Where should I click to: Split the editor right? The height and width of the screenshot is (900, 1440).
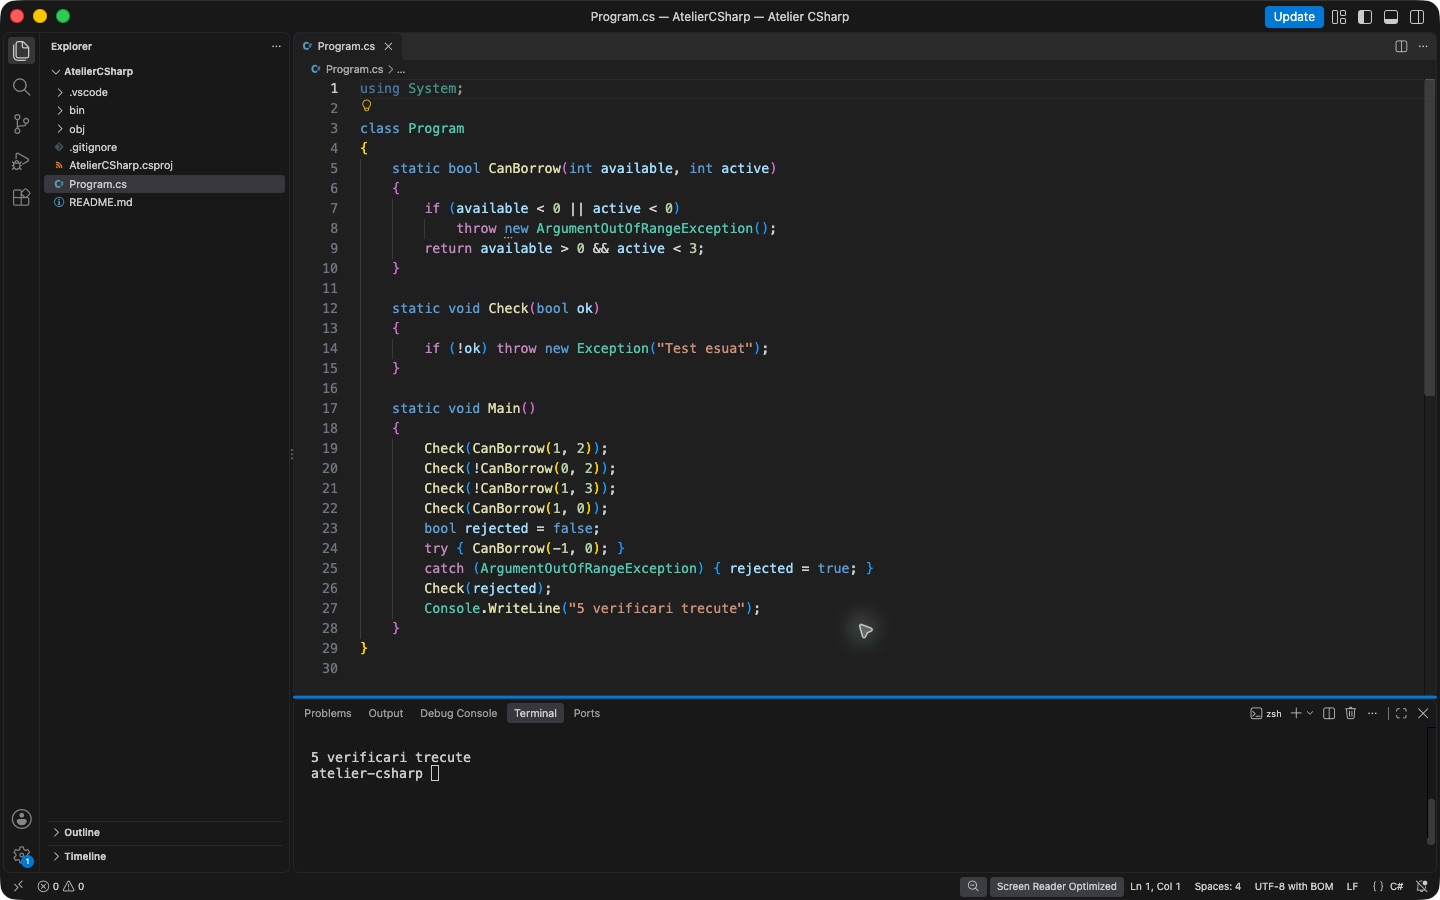(1401, 46)
